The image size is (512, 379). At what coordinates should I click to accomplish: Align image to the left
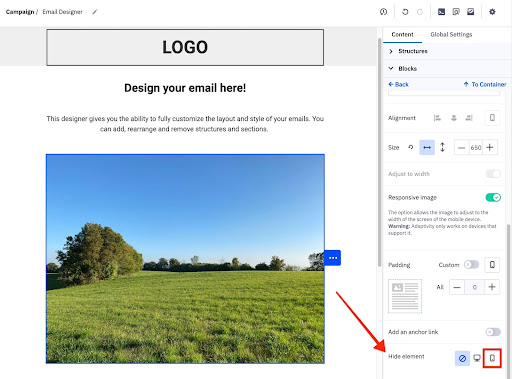[437, 118]
